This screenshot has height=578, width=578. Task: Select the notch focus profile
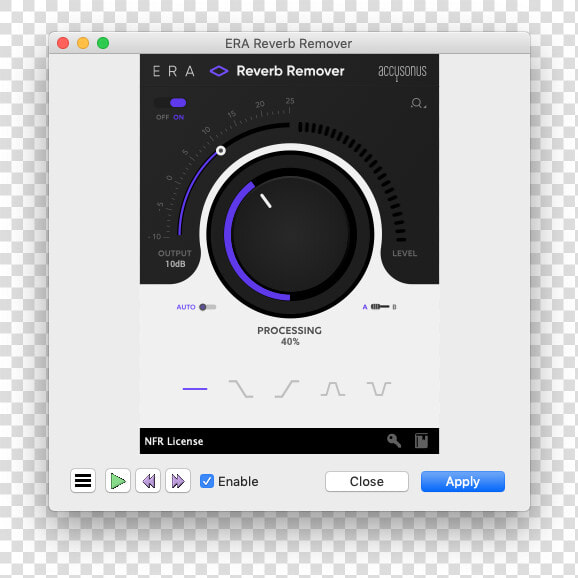(379, 389)
